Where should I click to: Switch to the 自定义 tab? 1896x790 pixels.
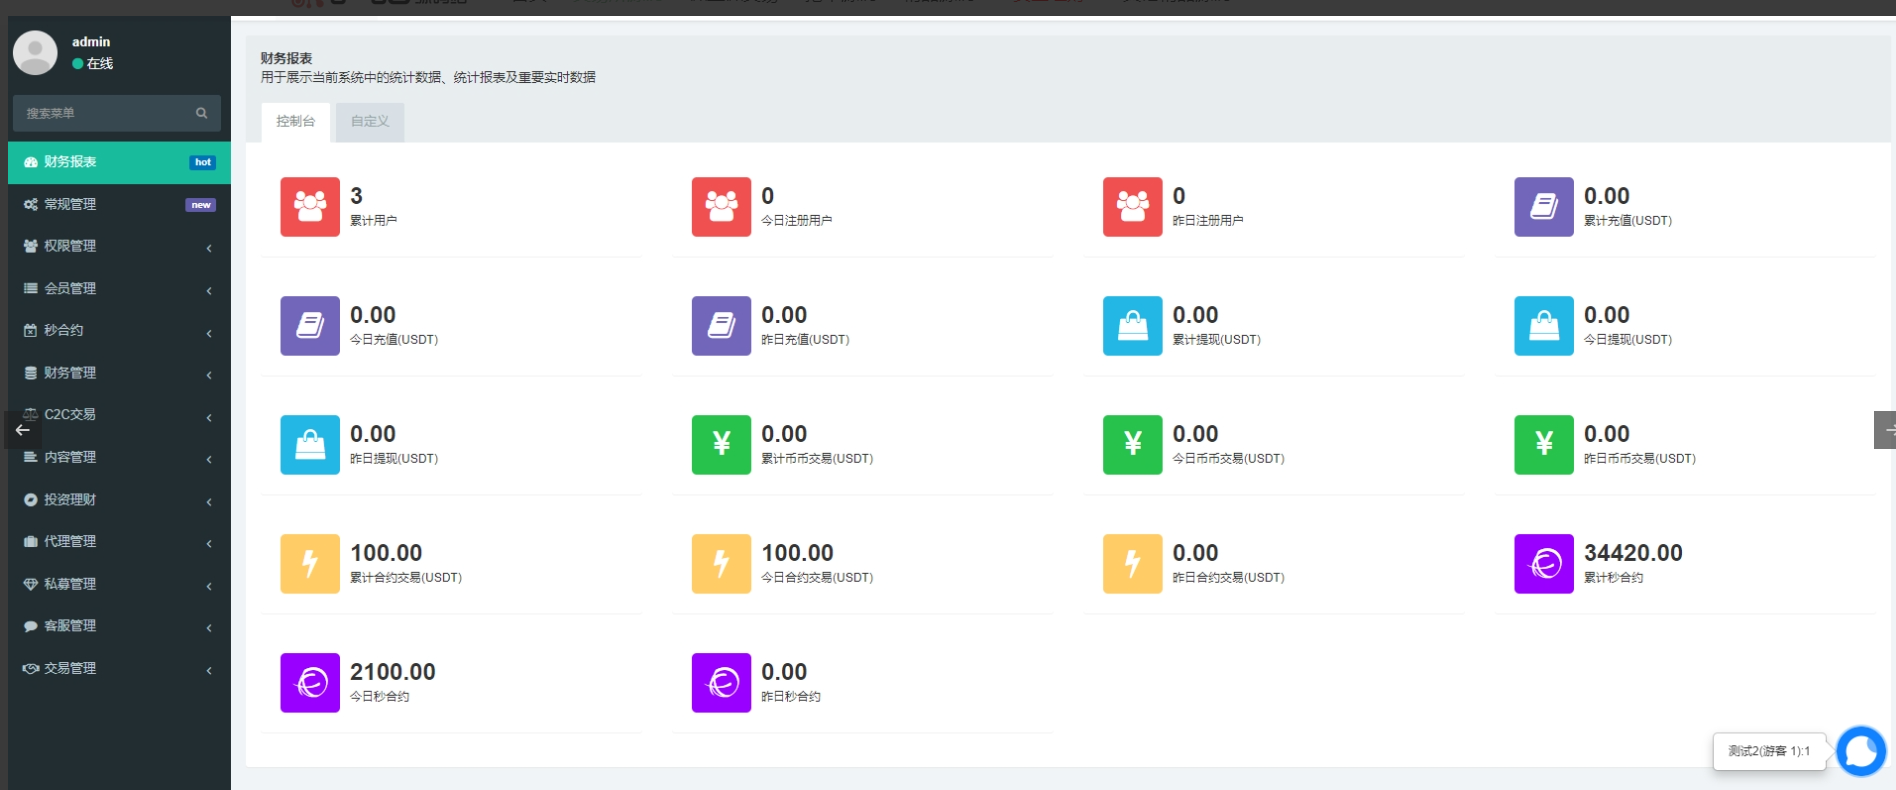click(x=370, y=121)
